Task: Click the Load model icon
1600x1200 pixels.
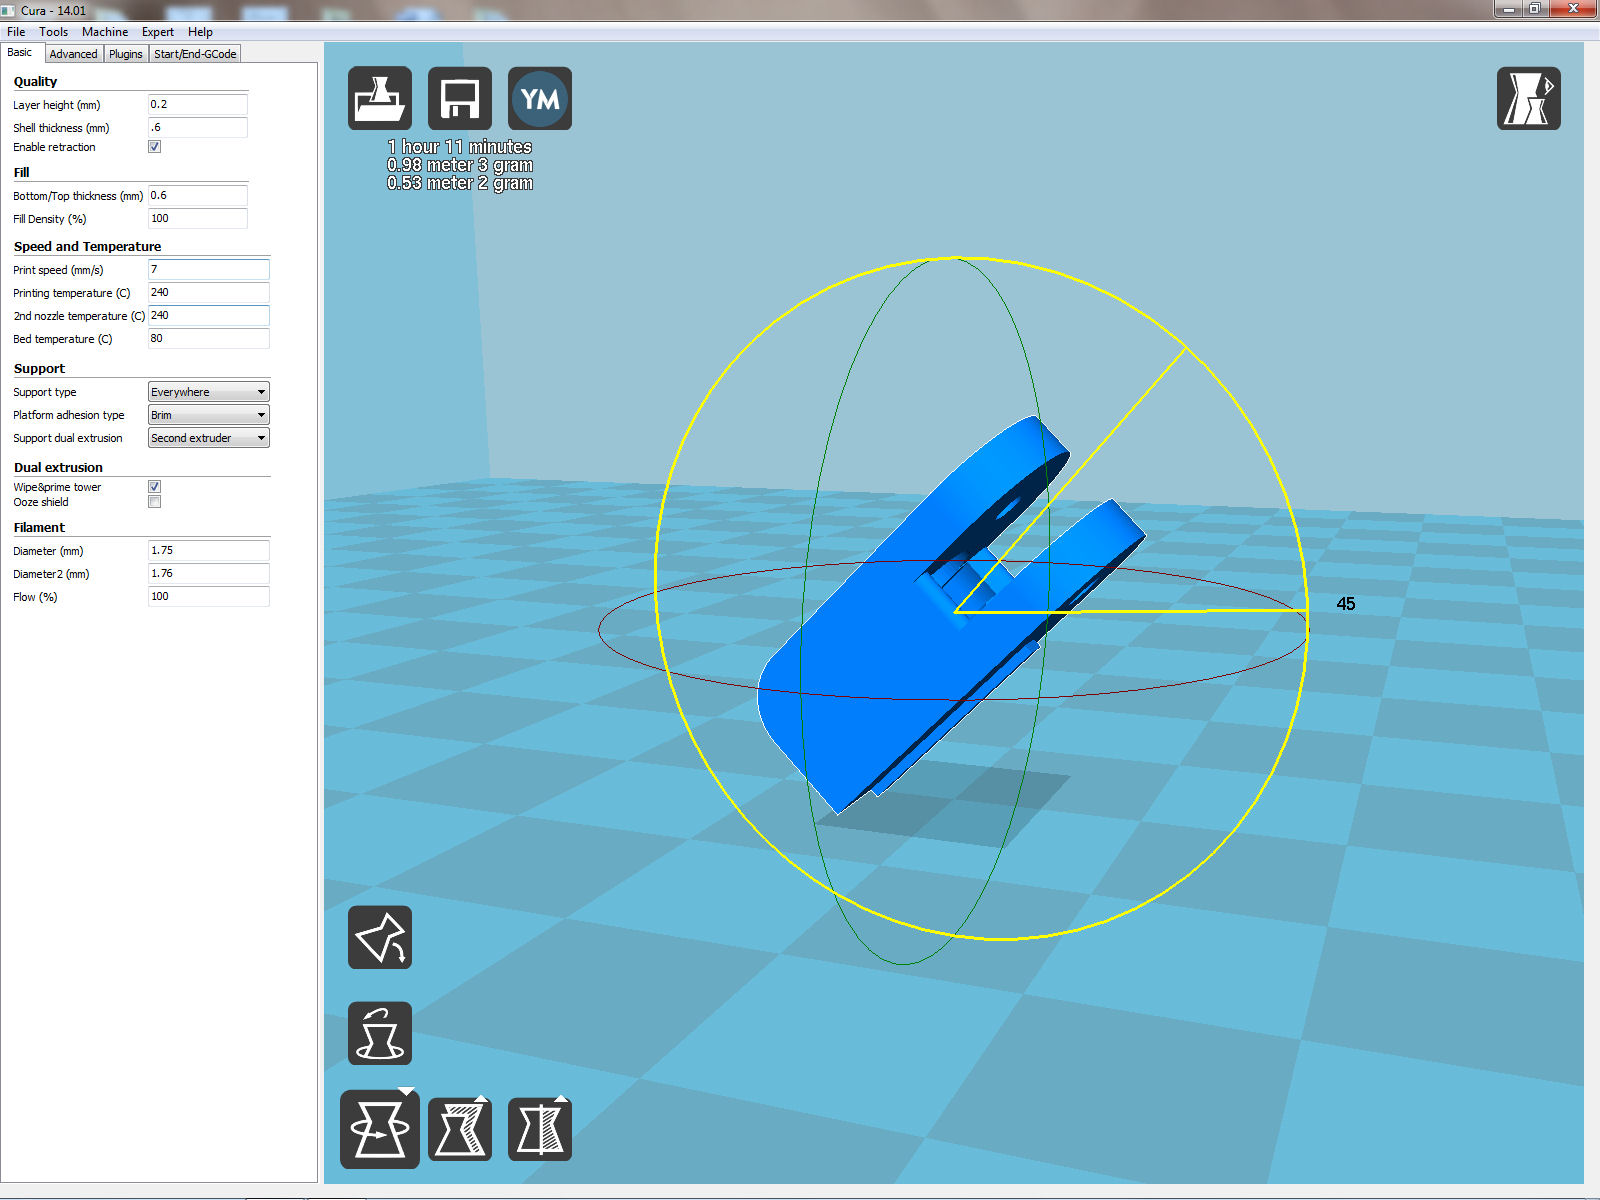Action: click(x=380, y=98)
